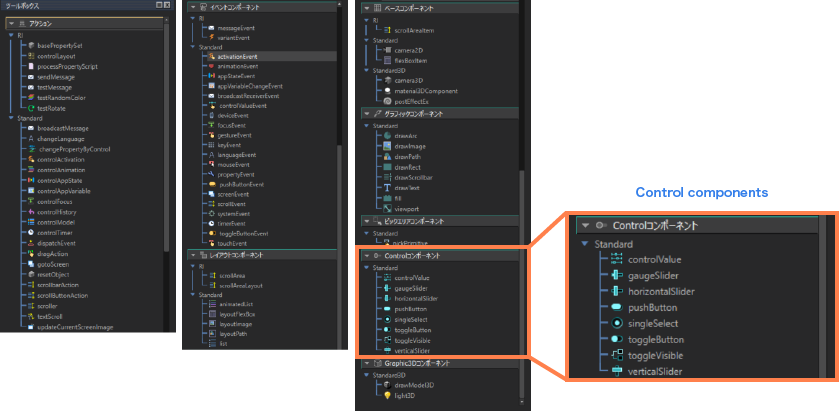Screen dimensions: 840x411
Task: Select the drawModel3D component icon
Action: point(387,385)
